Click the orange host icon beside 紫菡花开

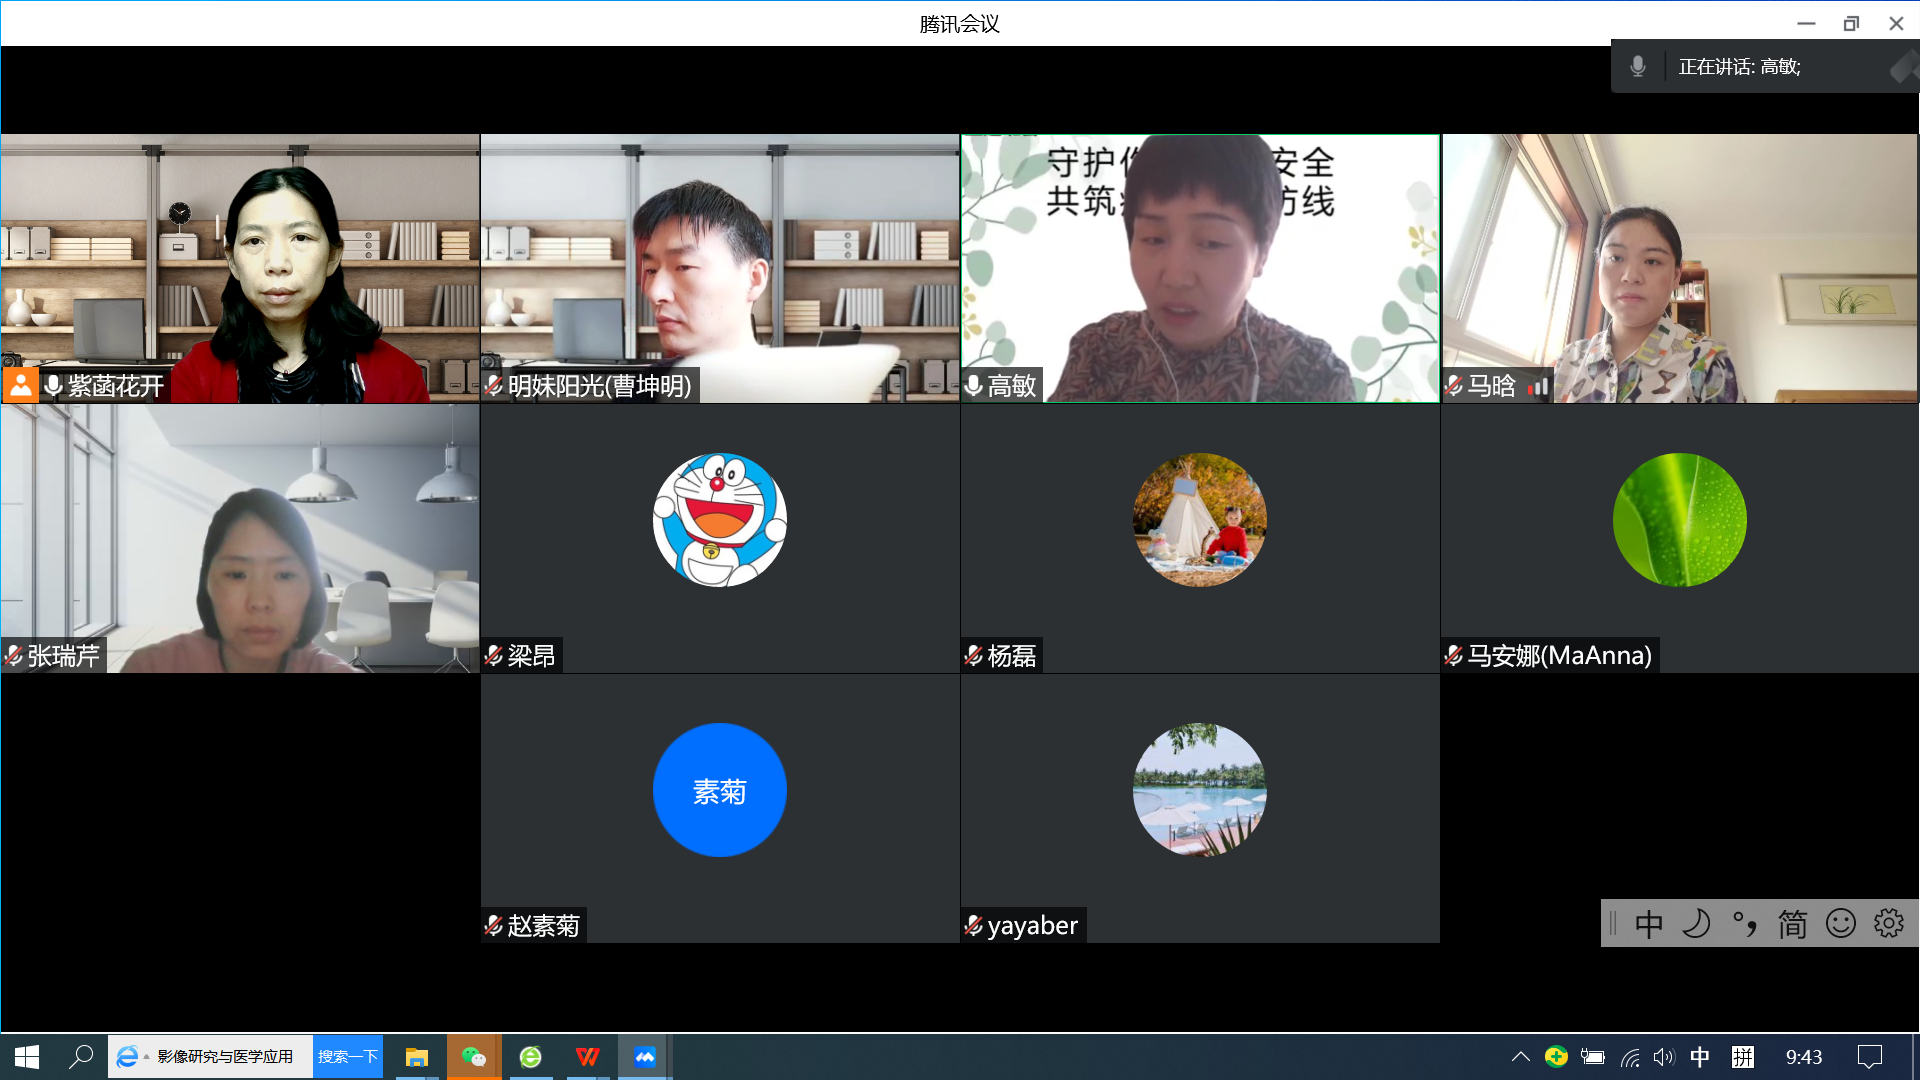click(x=20, y=385)
